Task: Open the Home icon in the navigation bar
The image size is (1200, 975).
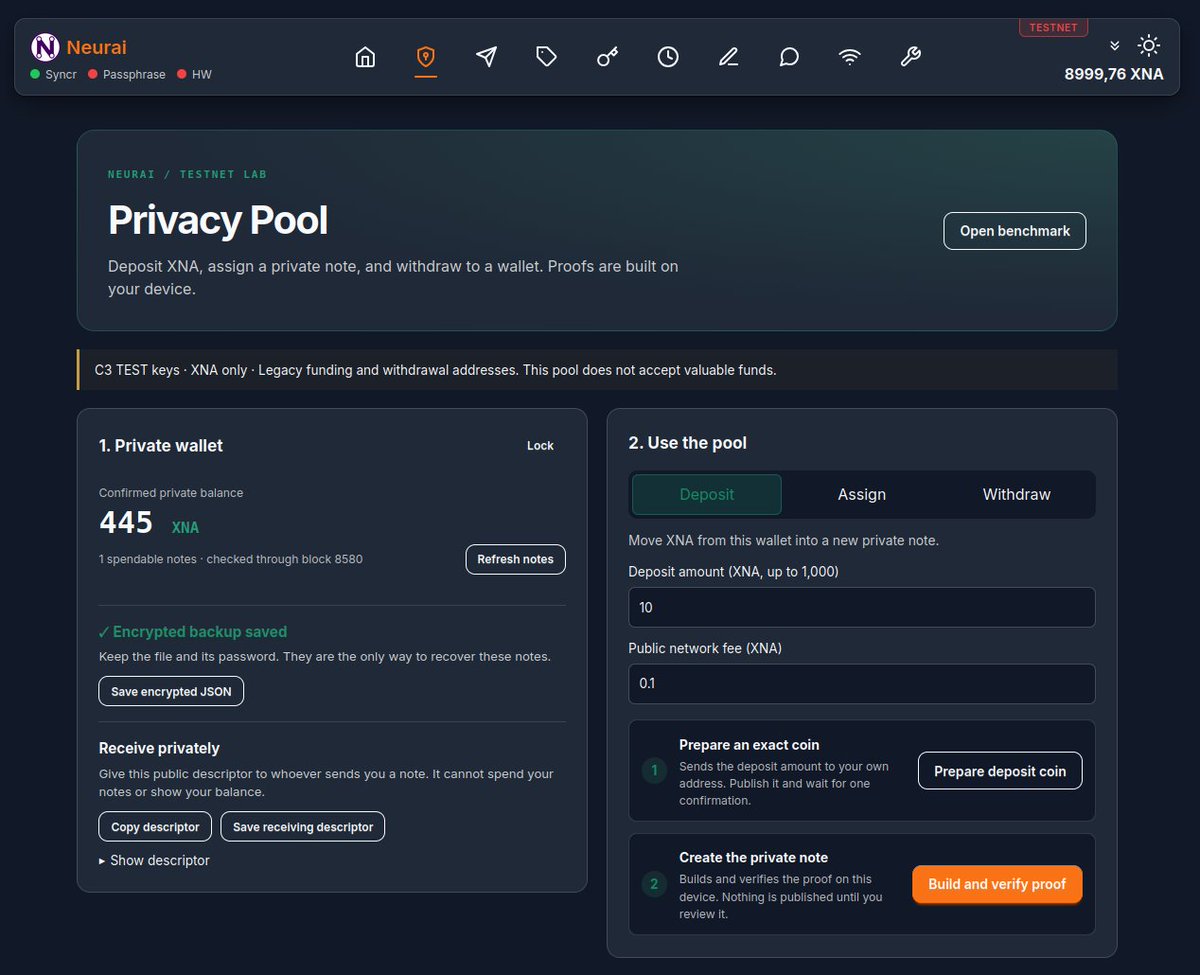Action: tap(366, 57)
